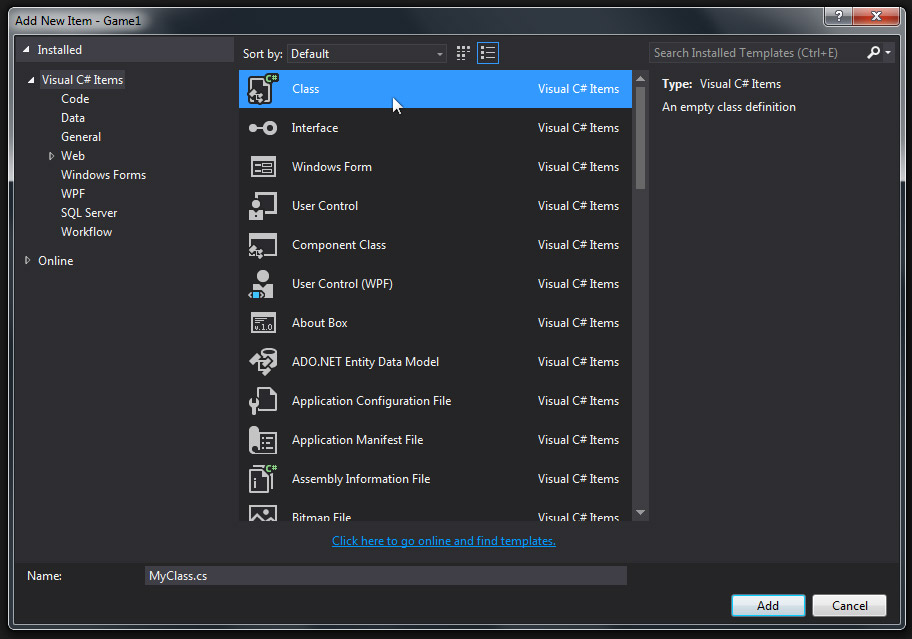Select the Interface template icon
The width and height of the screenshot is (912, 639).
(262, 128)
